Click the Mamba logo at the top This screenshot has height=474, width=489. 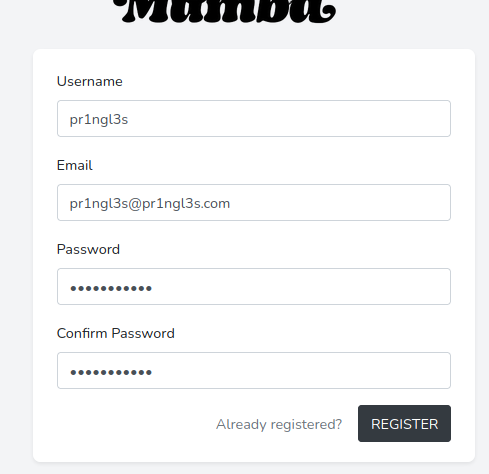tap(224, 11)
